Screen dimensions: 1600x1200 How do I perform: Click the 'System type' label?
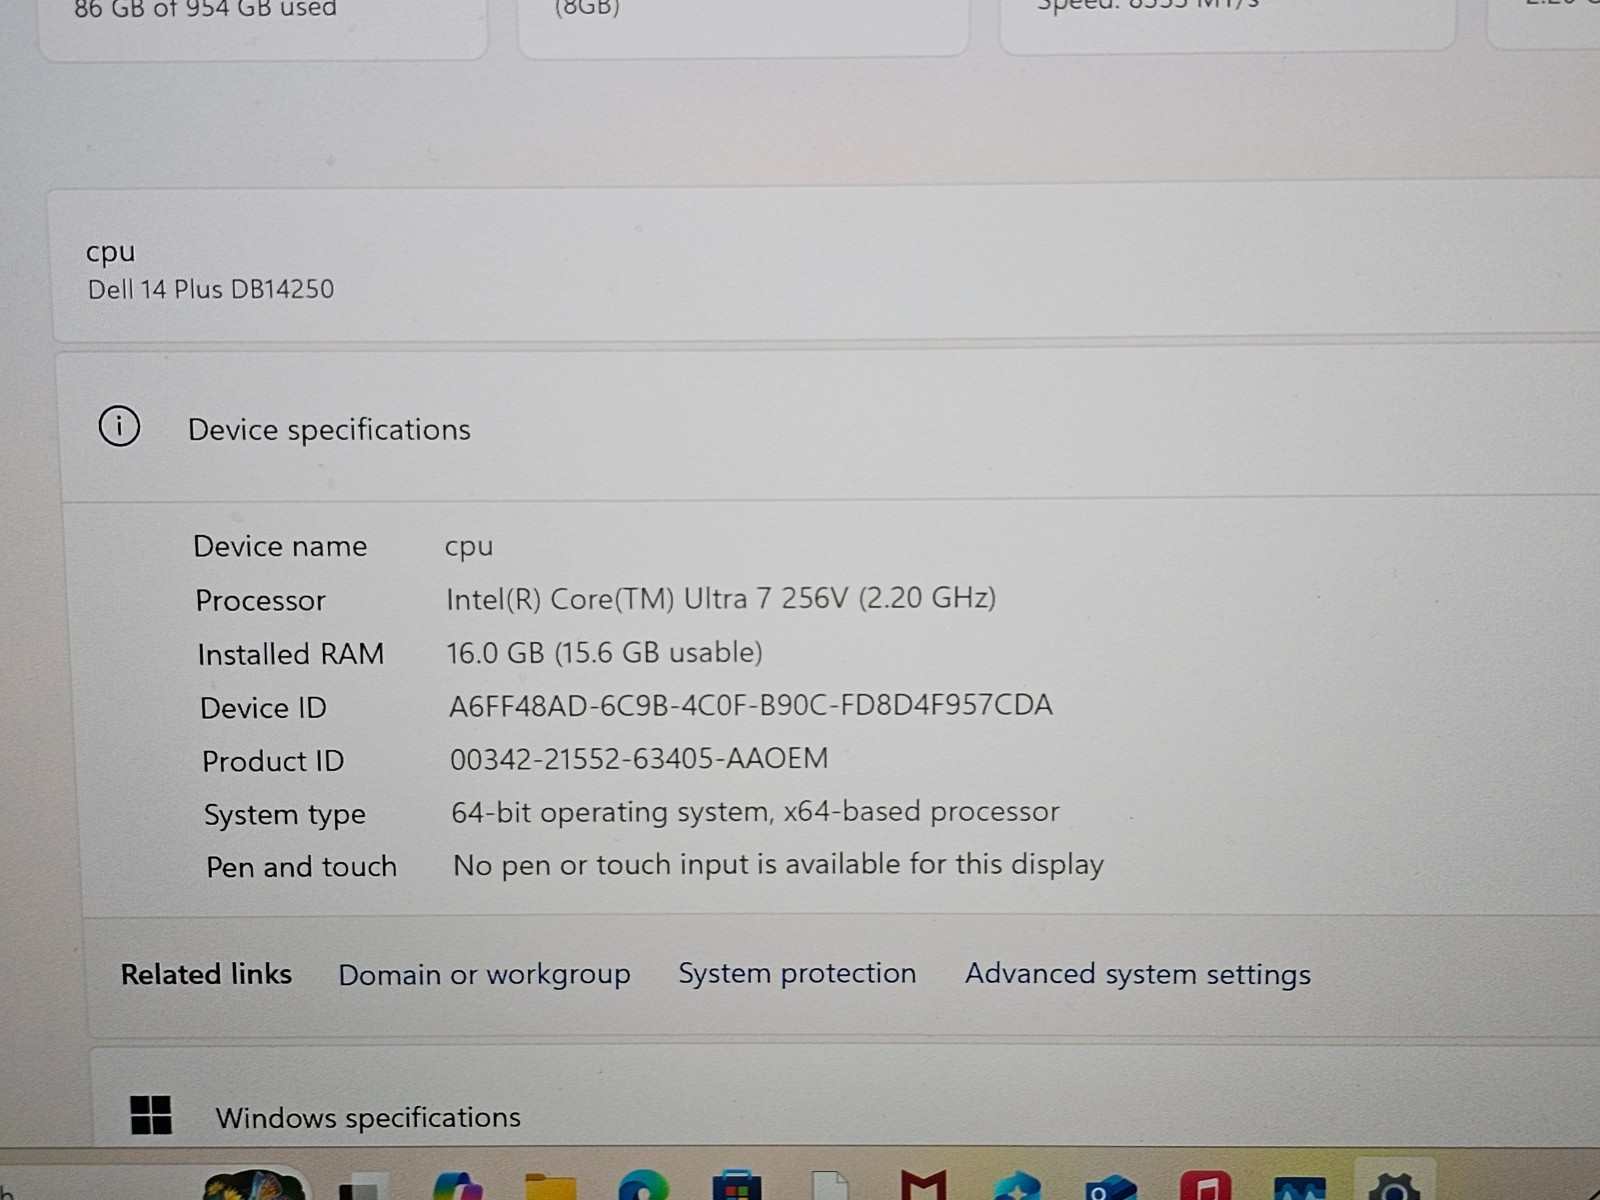tap(285, 816)
